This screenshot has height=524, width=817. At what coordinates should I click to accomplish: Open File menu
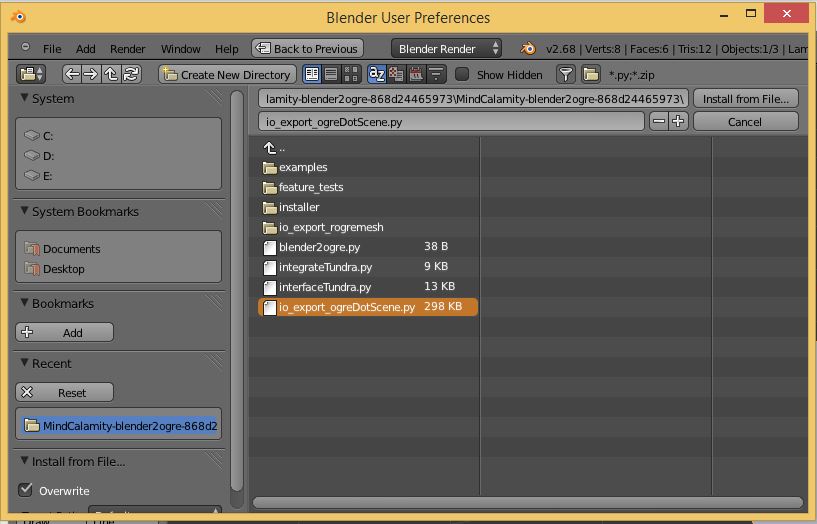(x=52, y=49)
